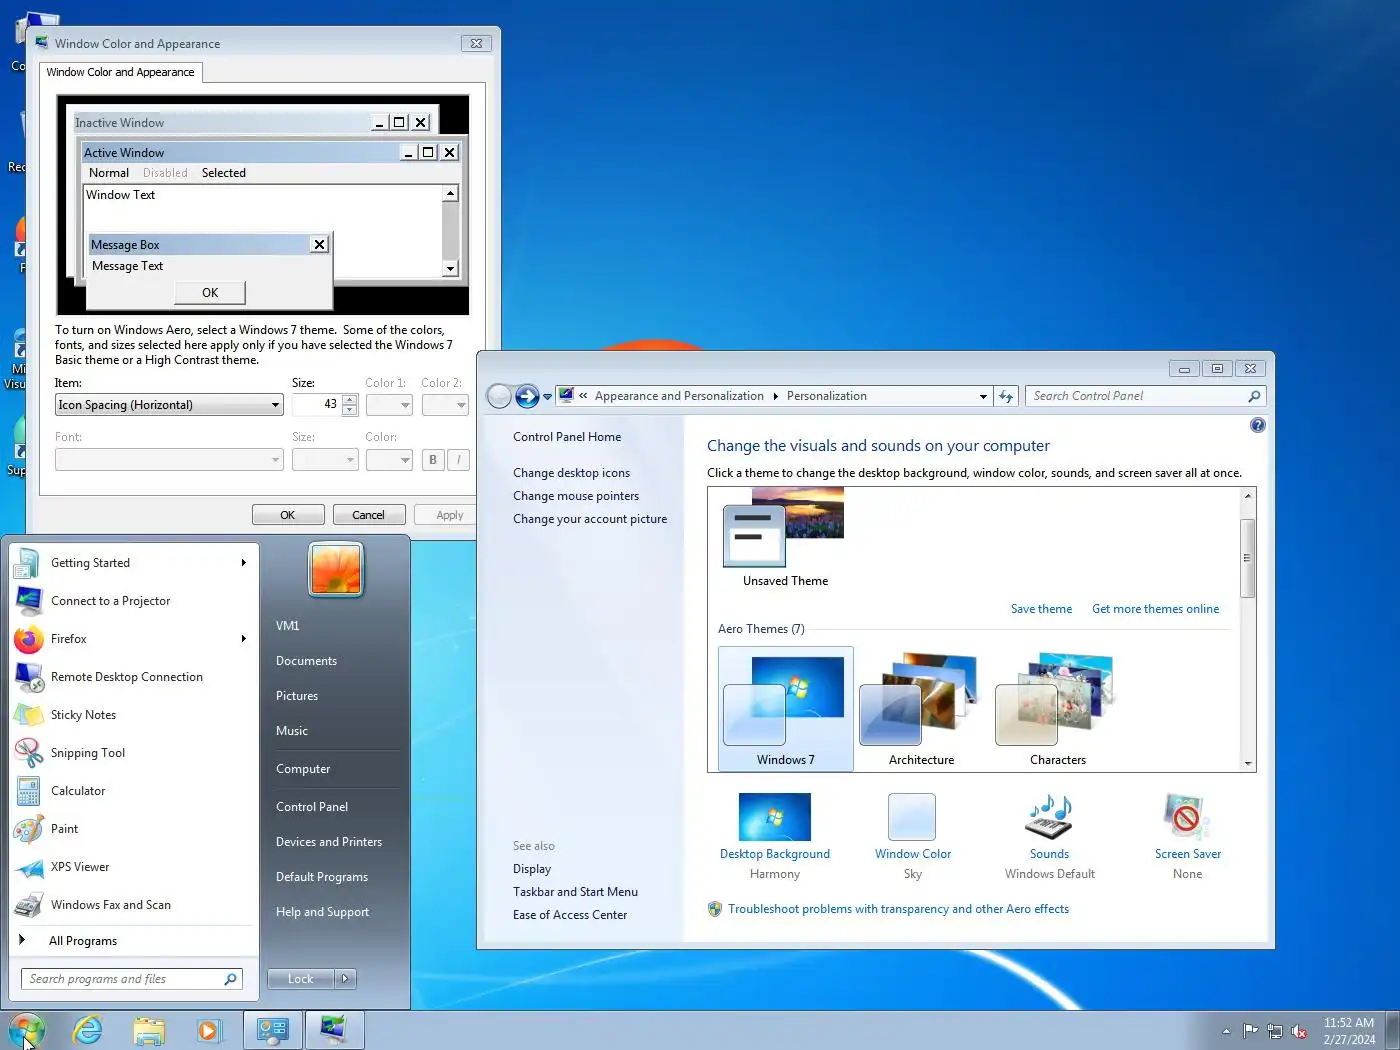Click the Action Center flag tray icon
1400x1050 pixels.
[x=1250, y=1031]
